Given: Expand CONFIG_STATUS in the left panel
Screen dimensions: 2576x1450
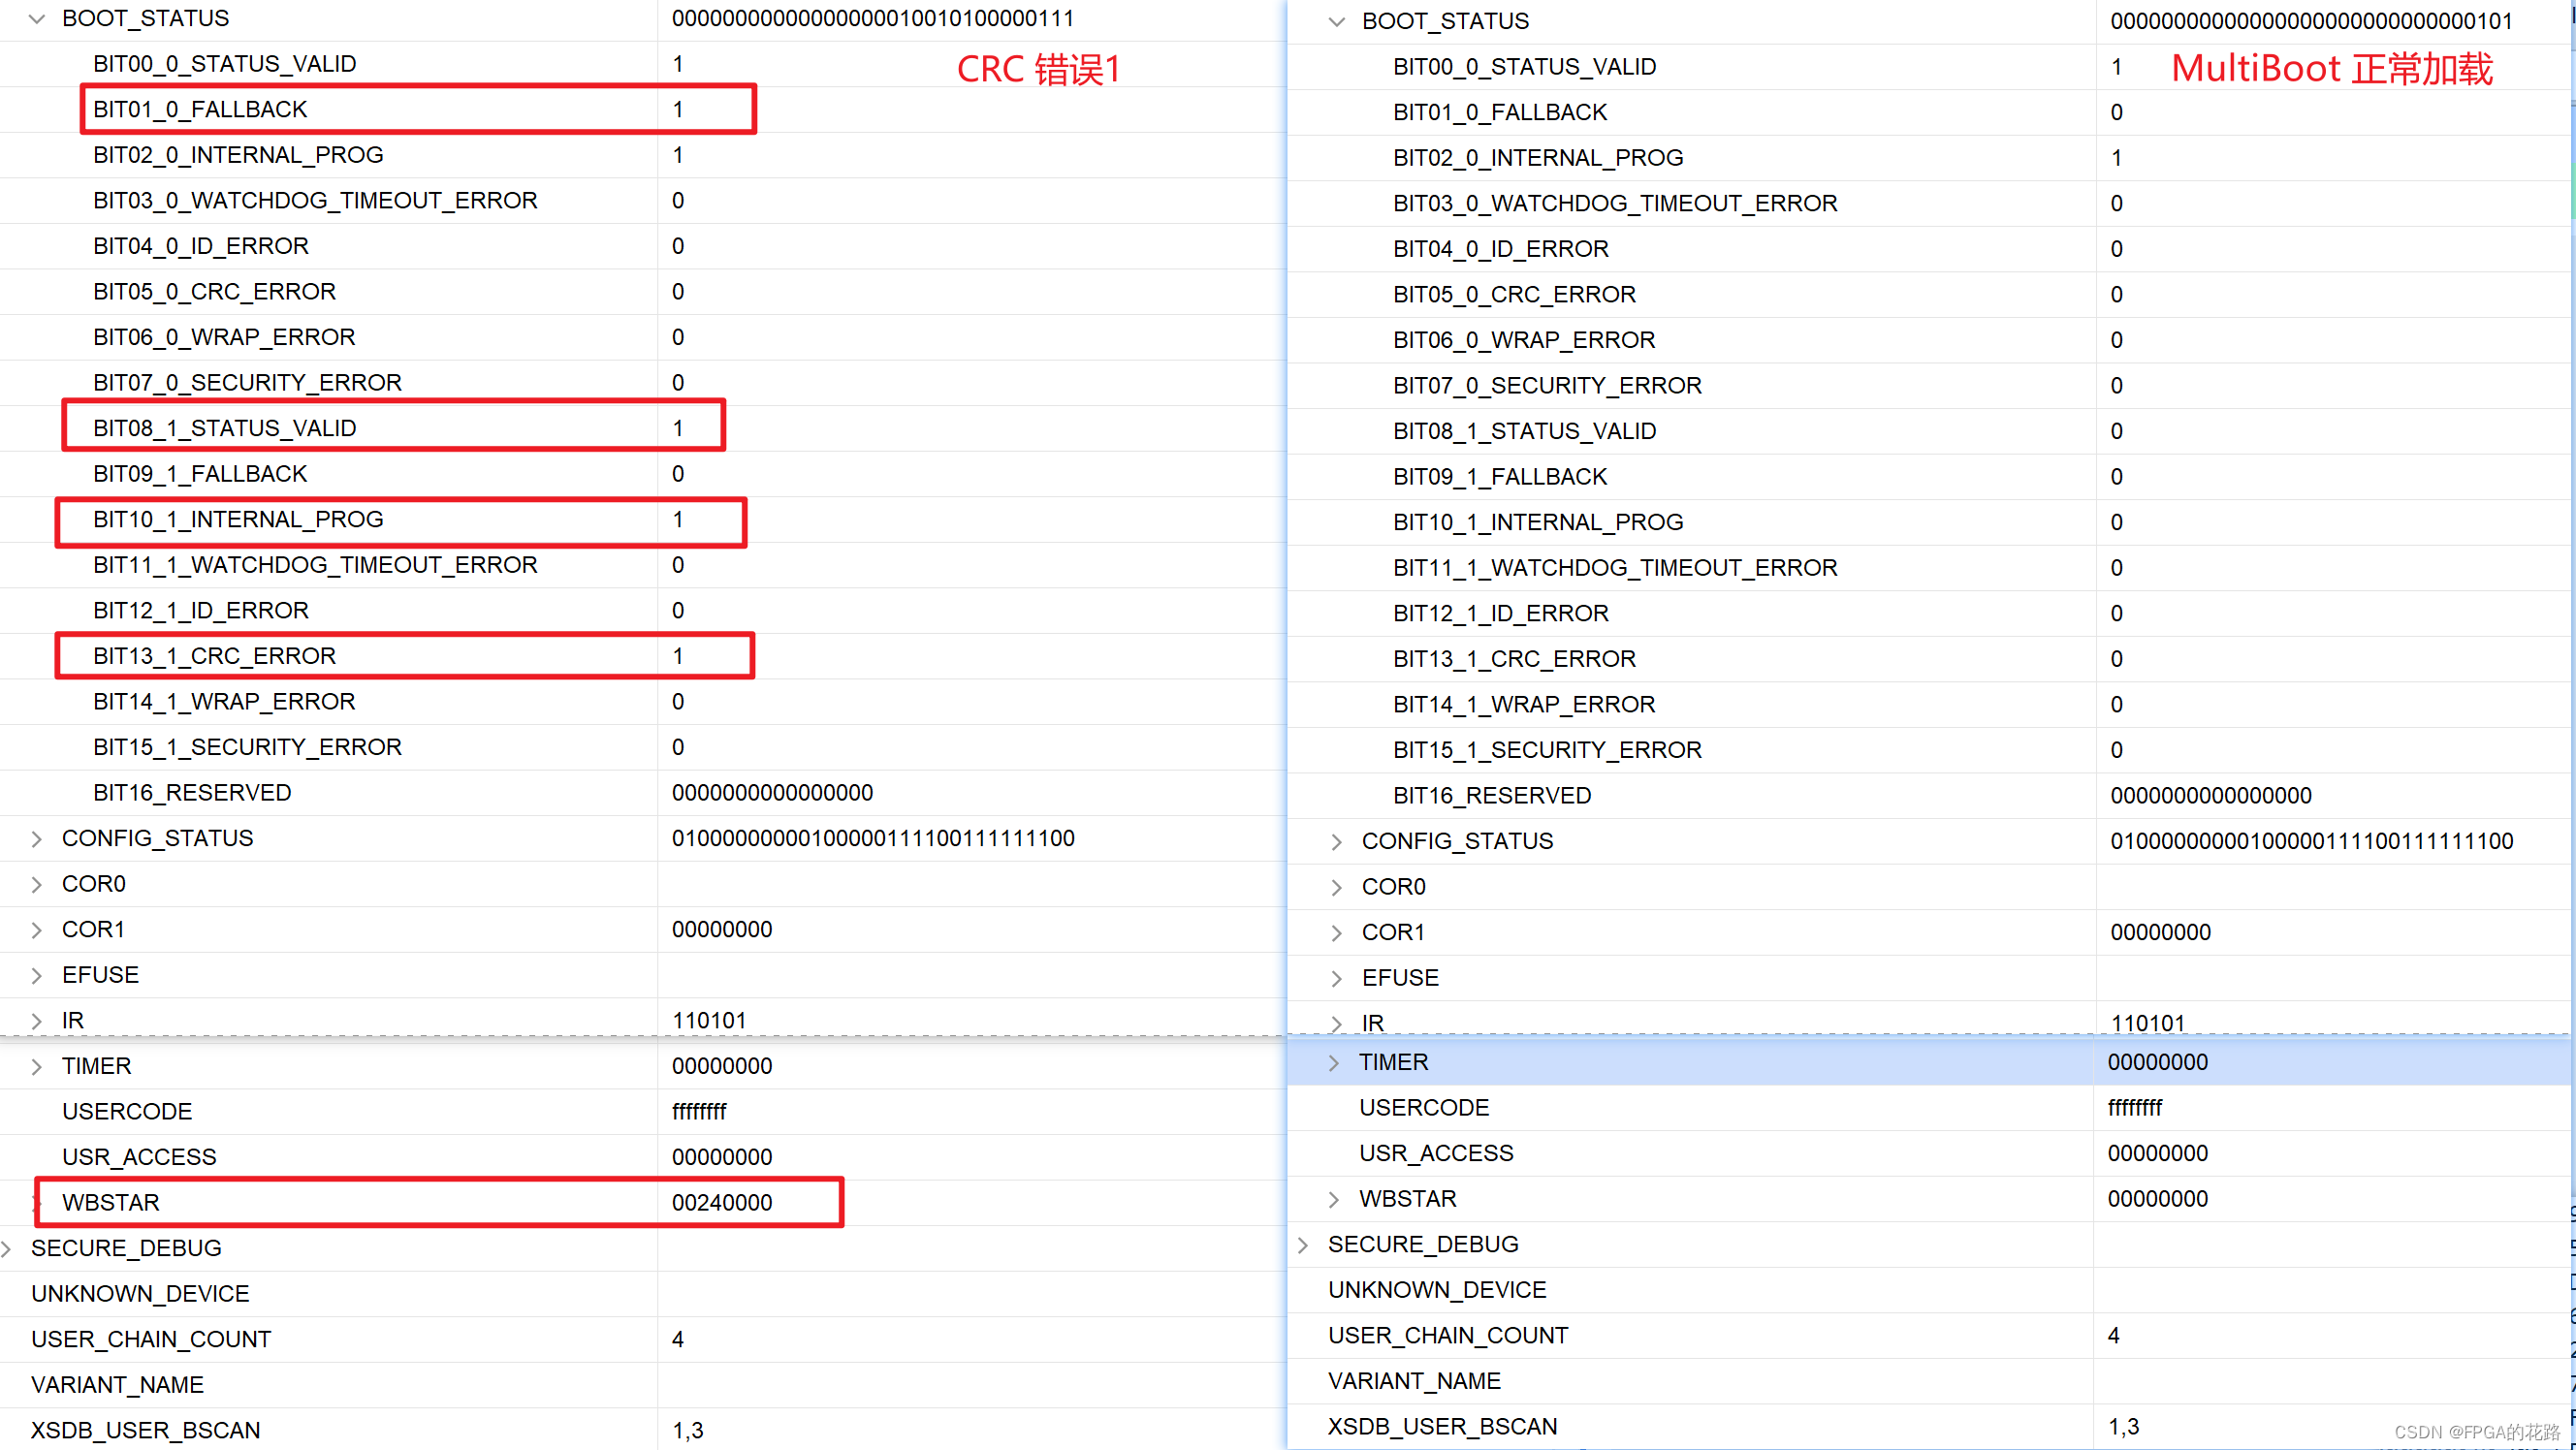Looking at the screenshot, I should tap(37, 839).
